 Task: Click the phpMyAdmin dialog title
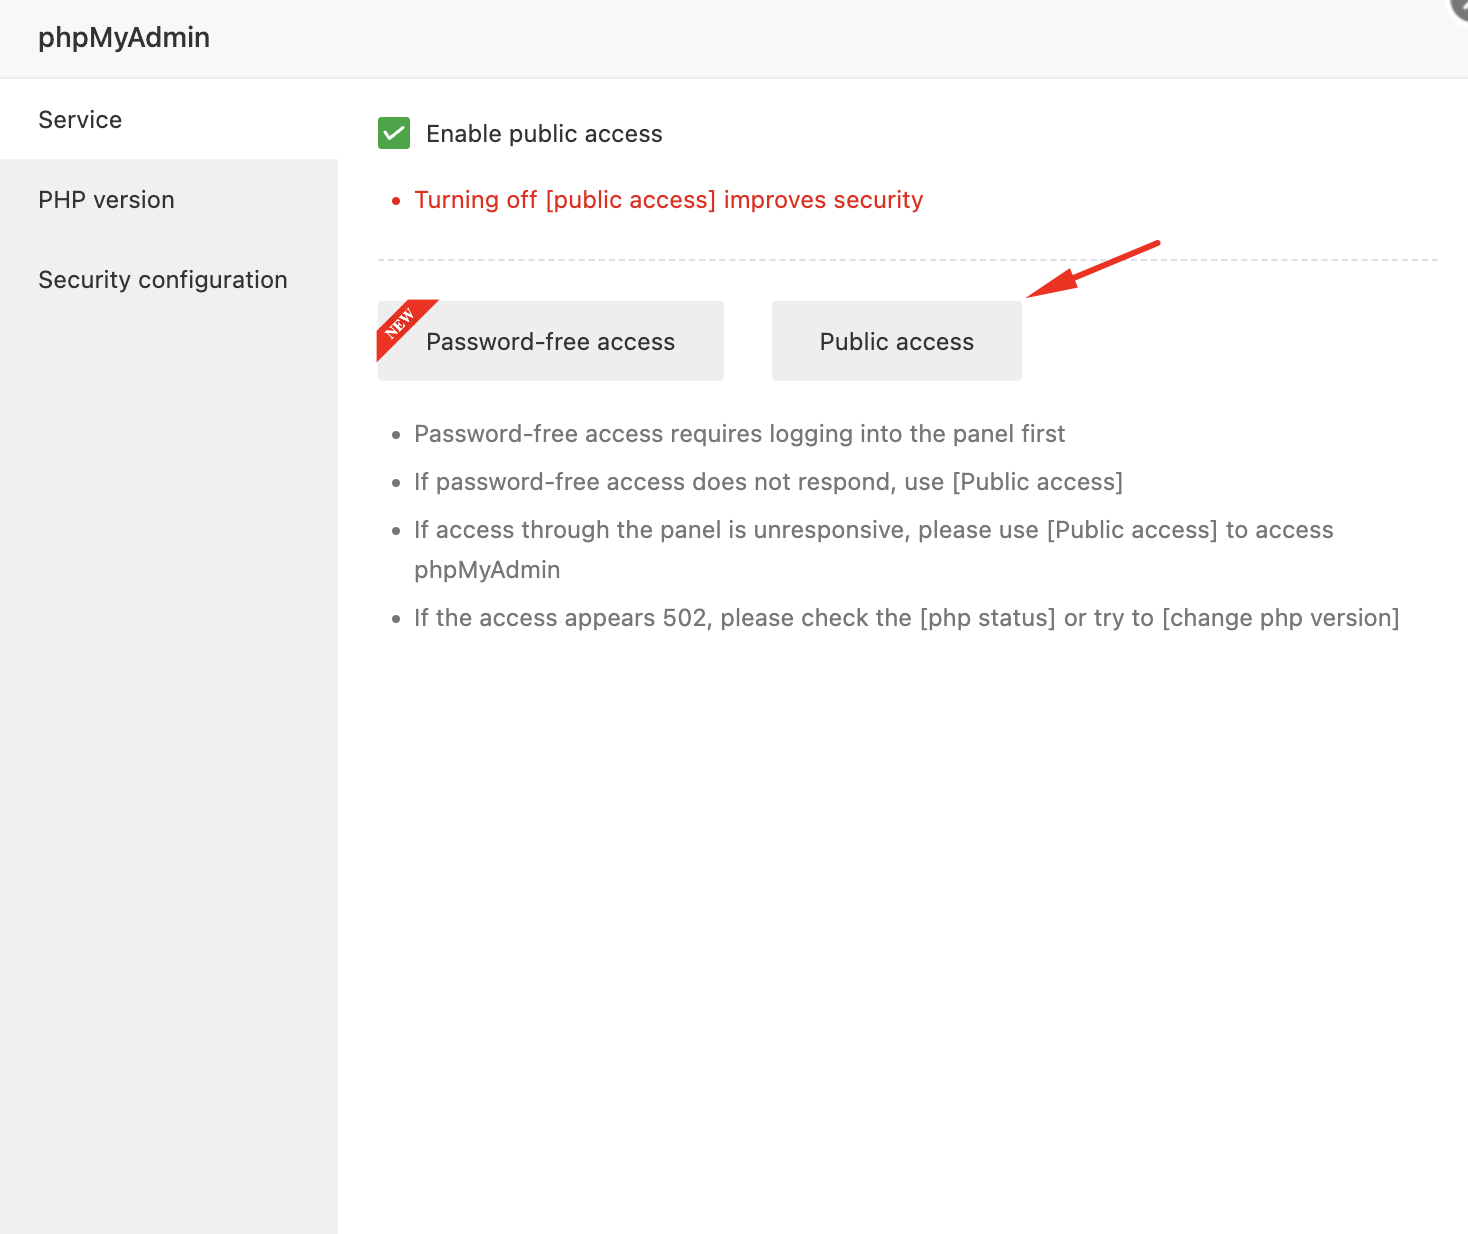124,38
